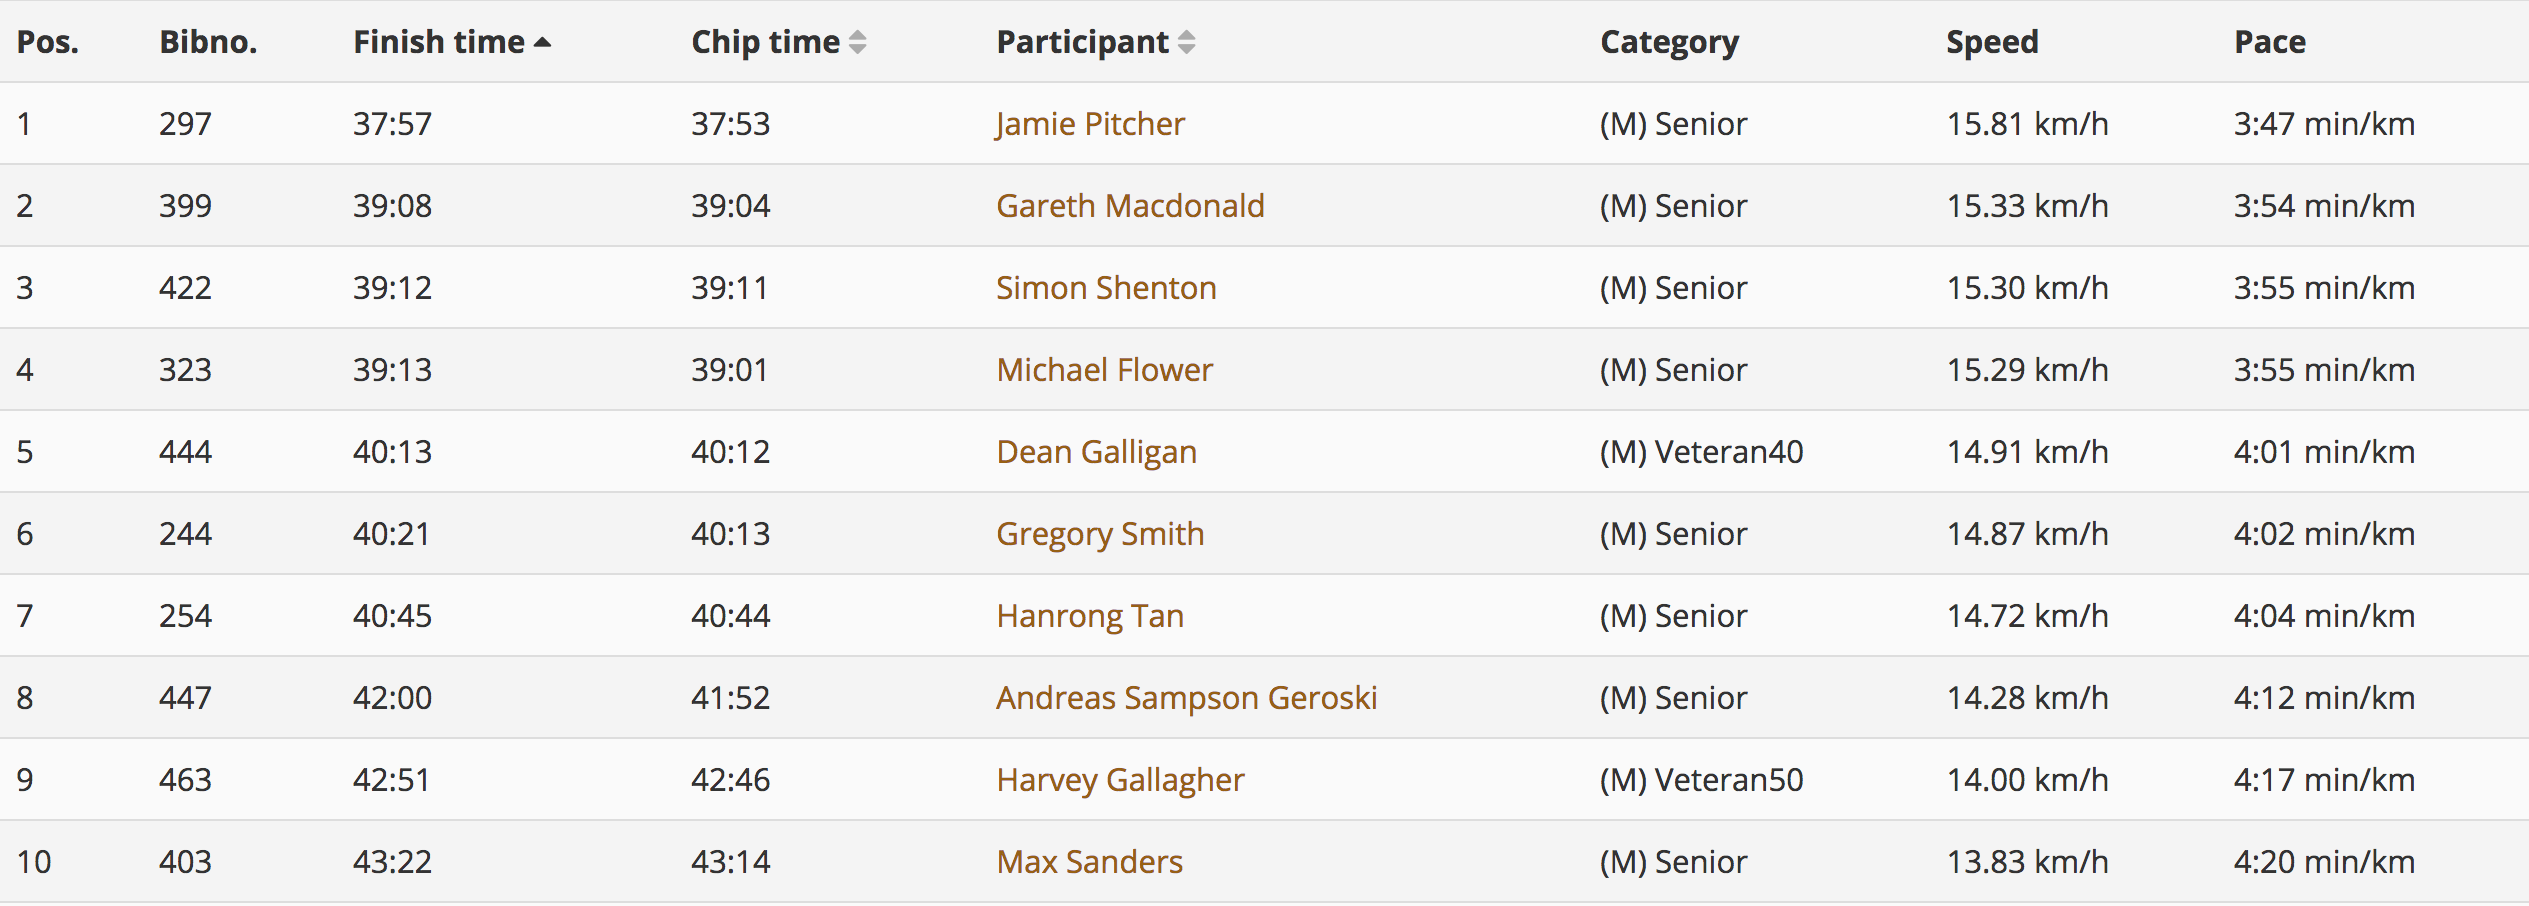Select the Harvey Gallagher link
Viewport: 2529px width, 906px height.
[1120, 780]
